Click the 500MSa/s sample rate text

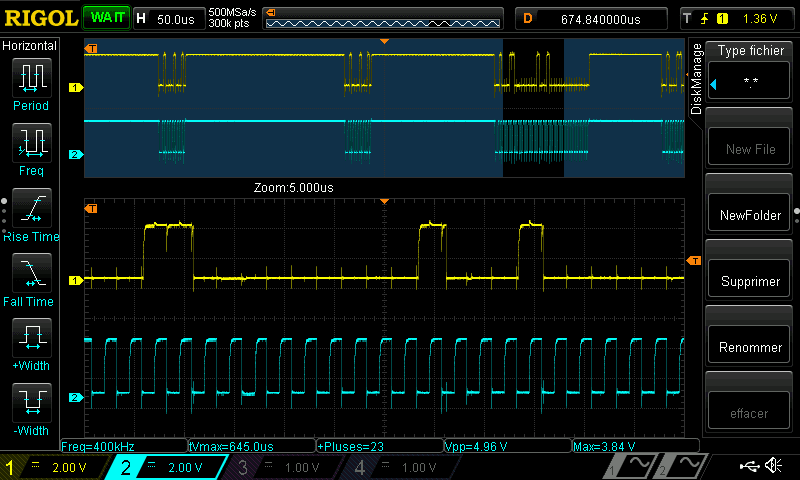(232, 13)
